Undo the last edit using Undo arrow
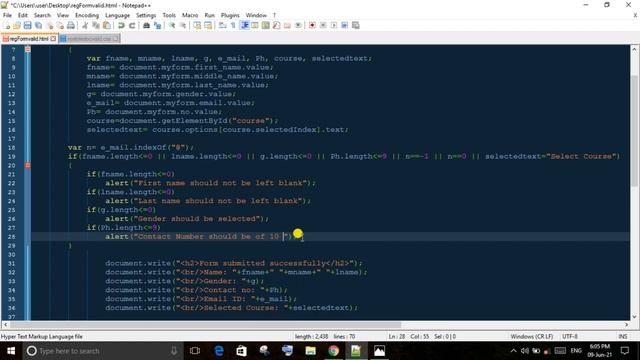 [x=121, y=26]
